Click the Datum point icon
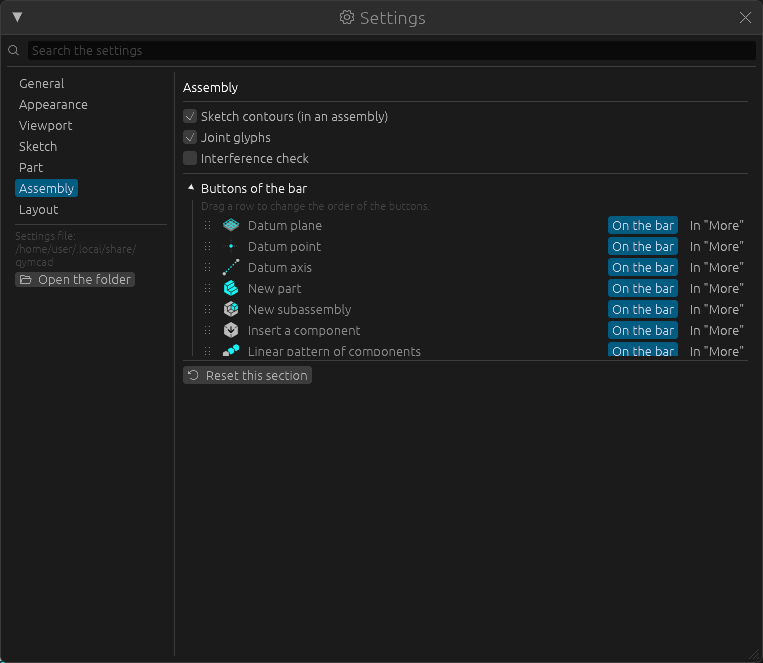Image resolution: width=763 pixels, height=663 pixels. [231, 246]
